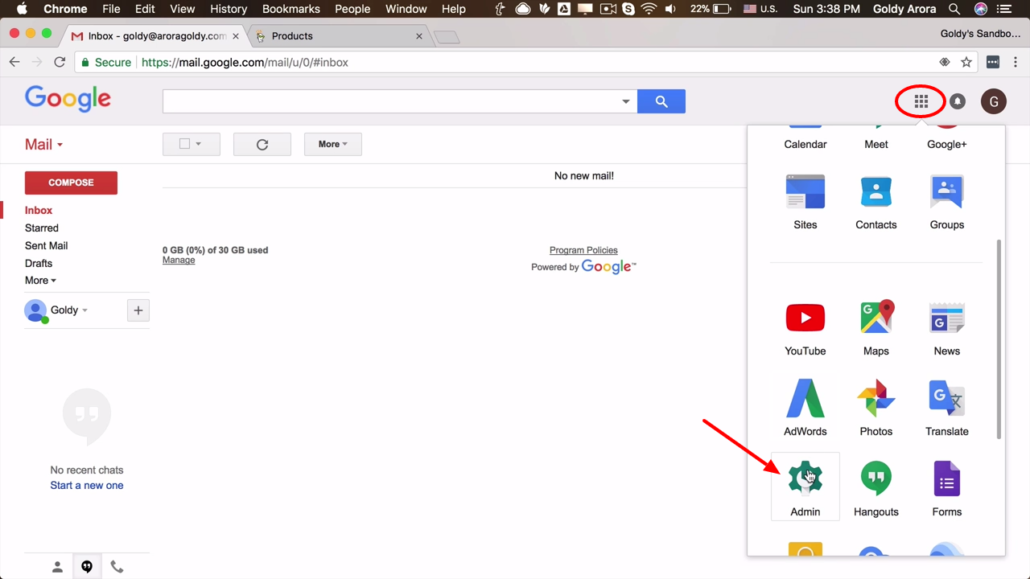Go back in Chrome
The image size is (1030, 579).
(x=14, y=62)
